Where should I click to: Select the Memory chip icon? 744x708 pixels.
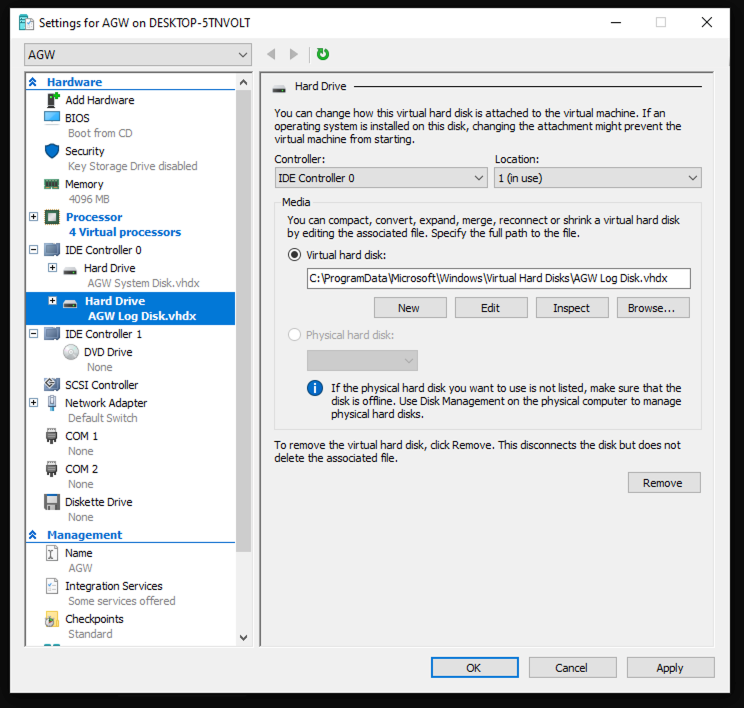click(x=53, y=184)
